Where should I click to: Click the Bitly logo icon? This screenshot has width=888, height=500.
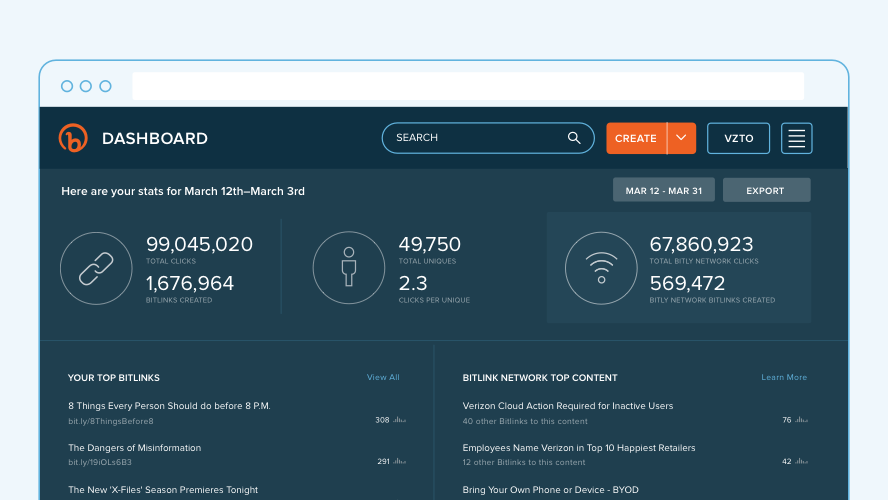73,138
